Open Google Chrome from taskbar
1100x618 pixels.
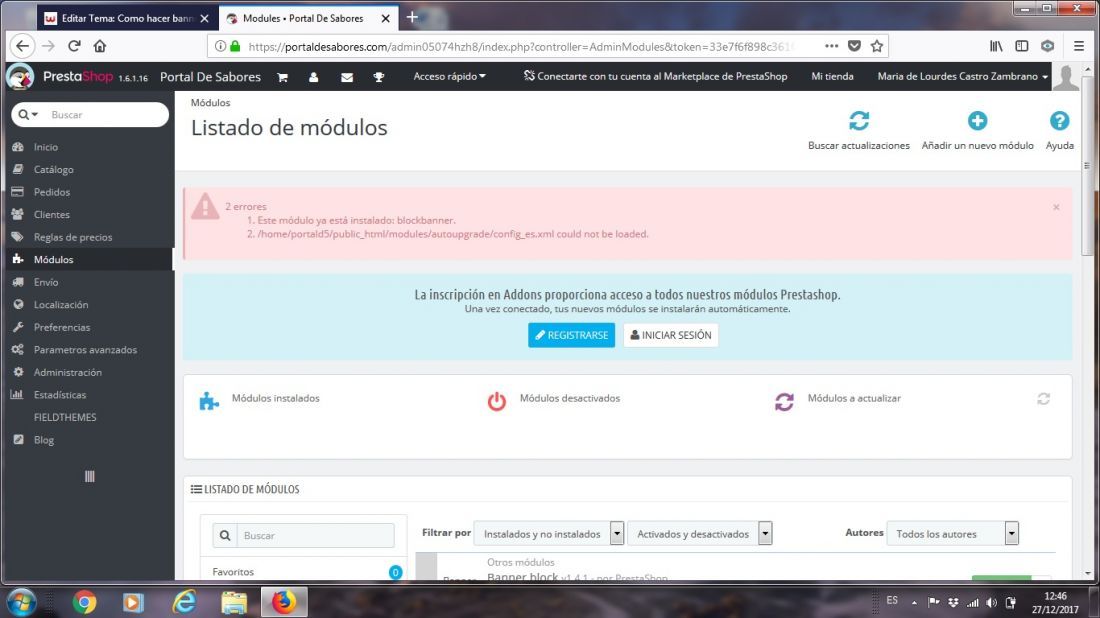84,602
